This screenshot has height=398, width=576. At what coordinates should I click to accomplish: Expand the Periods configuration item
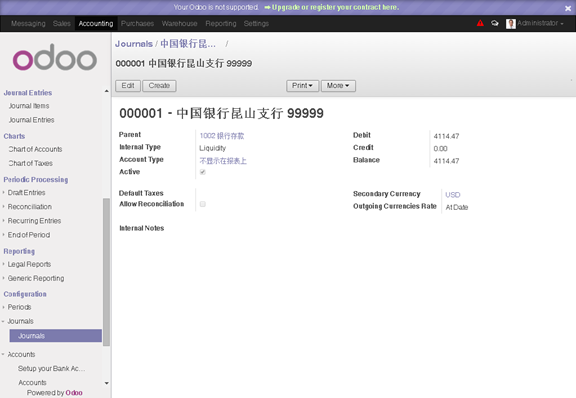(x=19, y=307)
